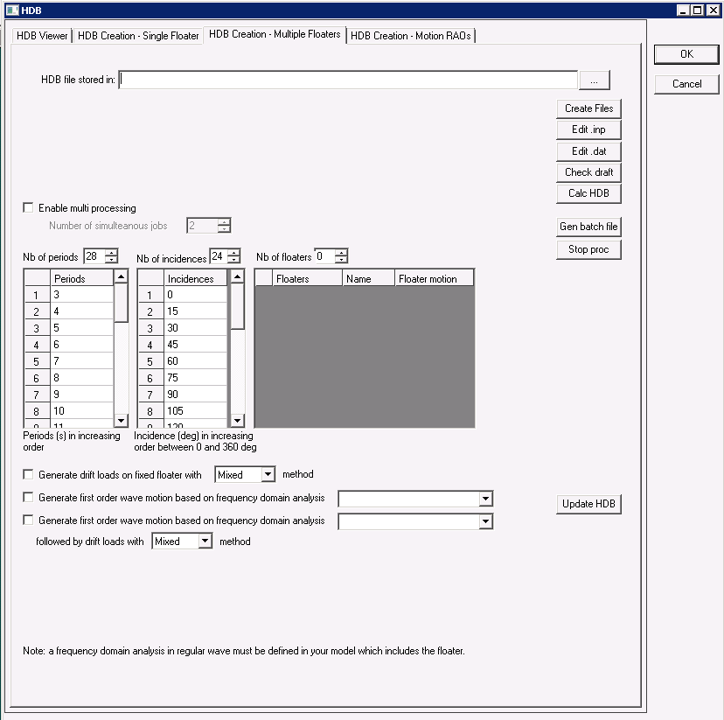Increase the Nb of floaters spinner value
The image size is (724, 720).
[340, 252]
